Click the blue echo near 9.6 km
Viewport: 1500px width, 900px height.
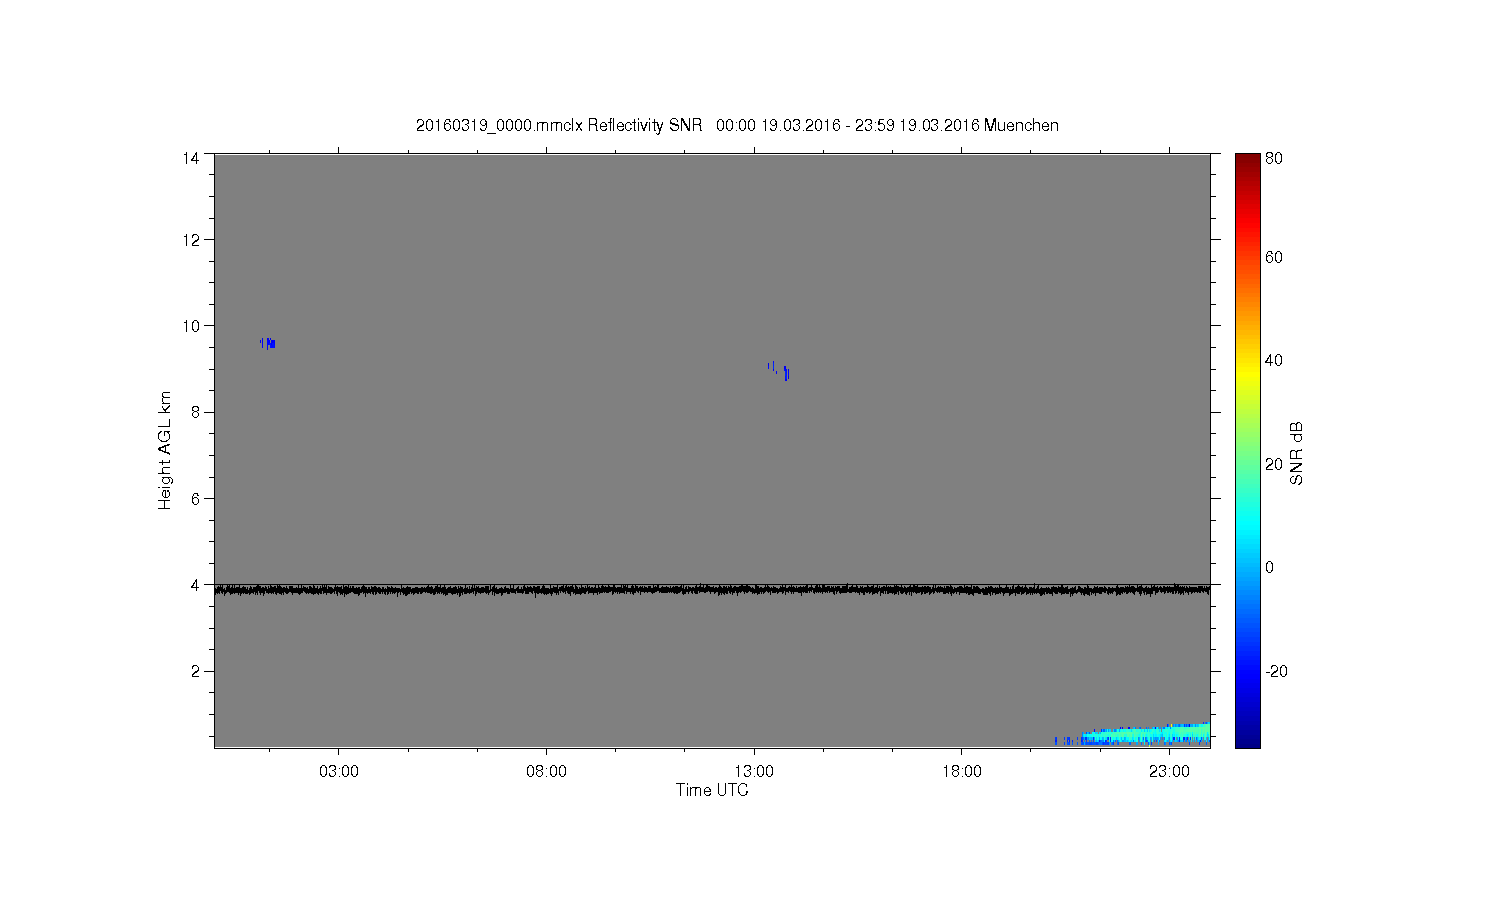tap(268, 343)
